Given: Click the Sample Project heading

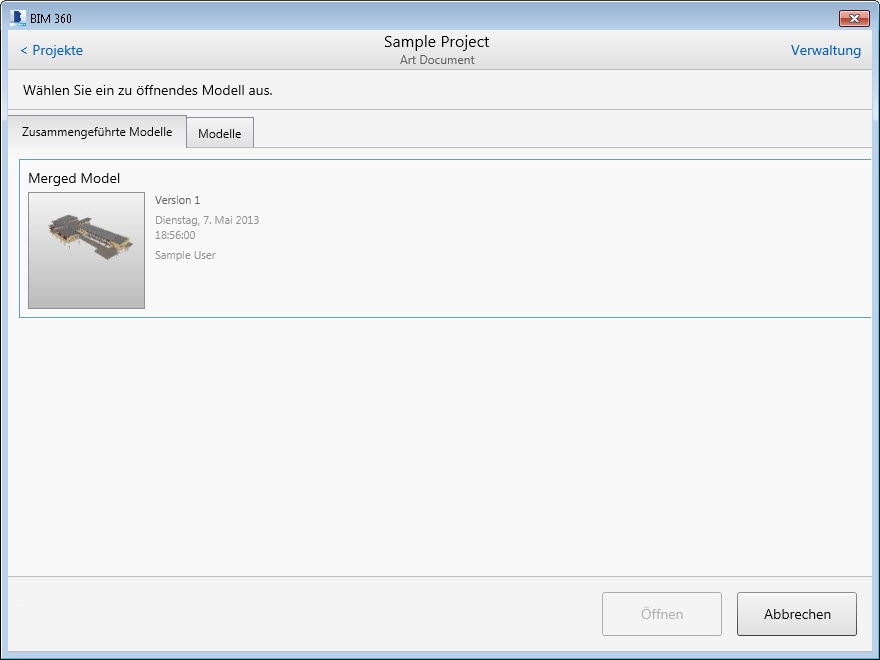Looking at the screenshot, I should (x=437, y=42).
